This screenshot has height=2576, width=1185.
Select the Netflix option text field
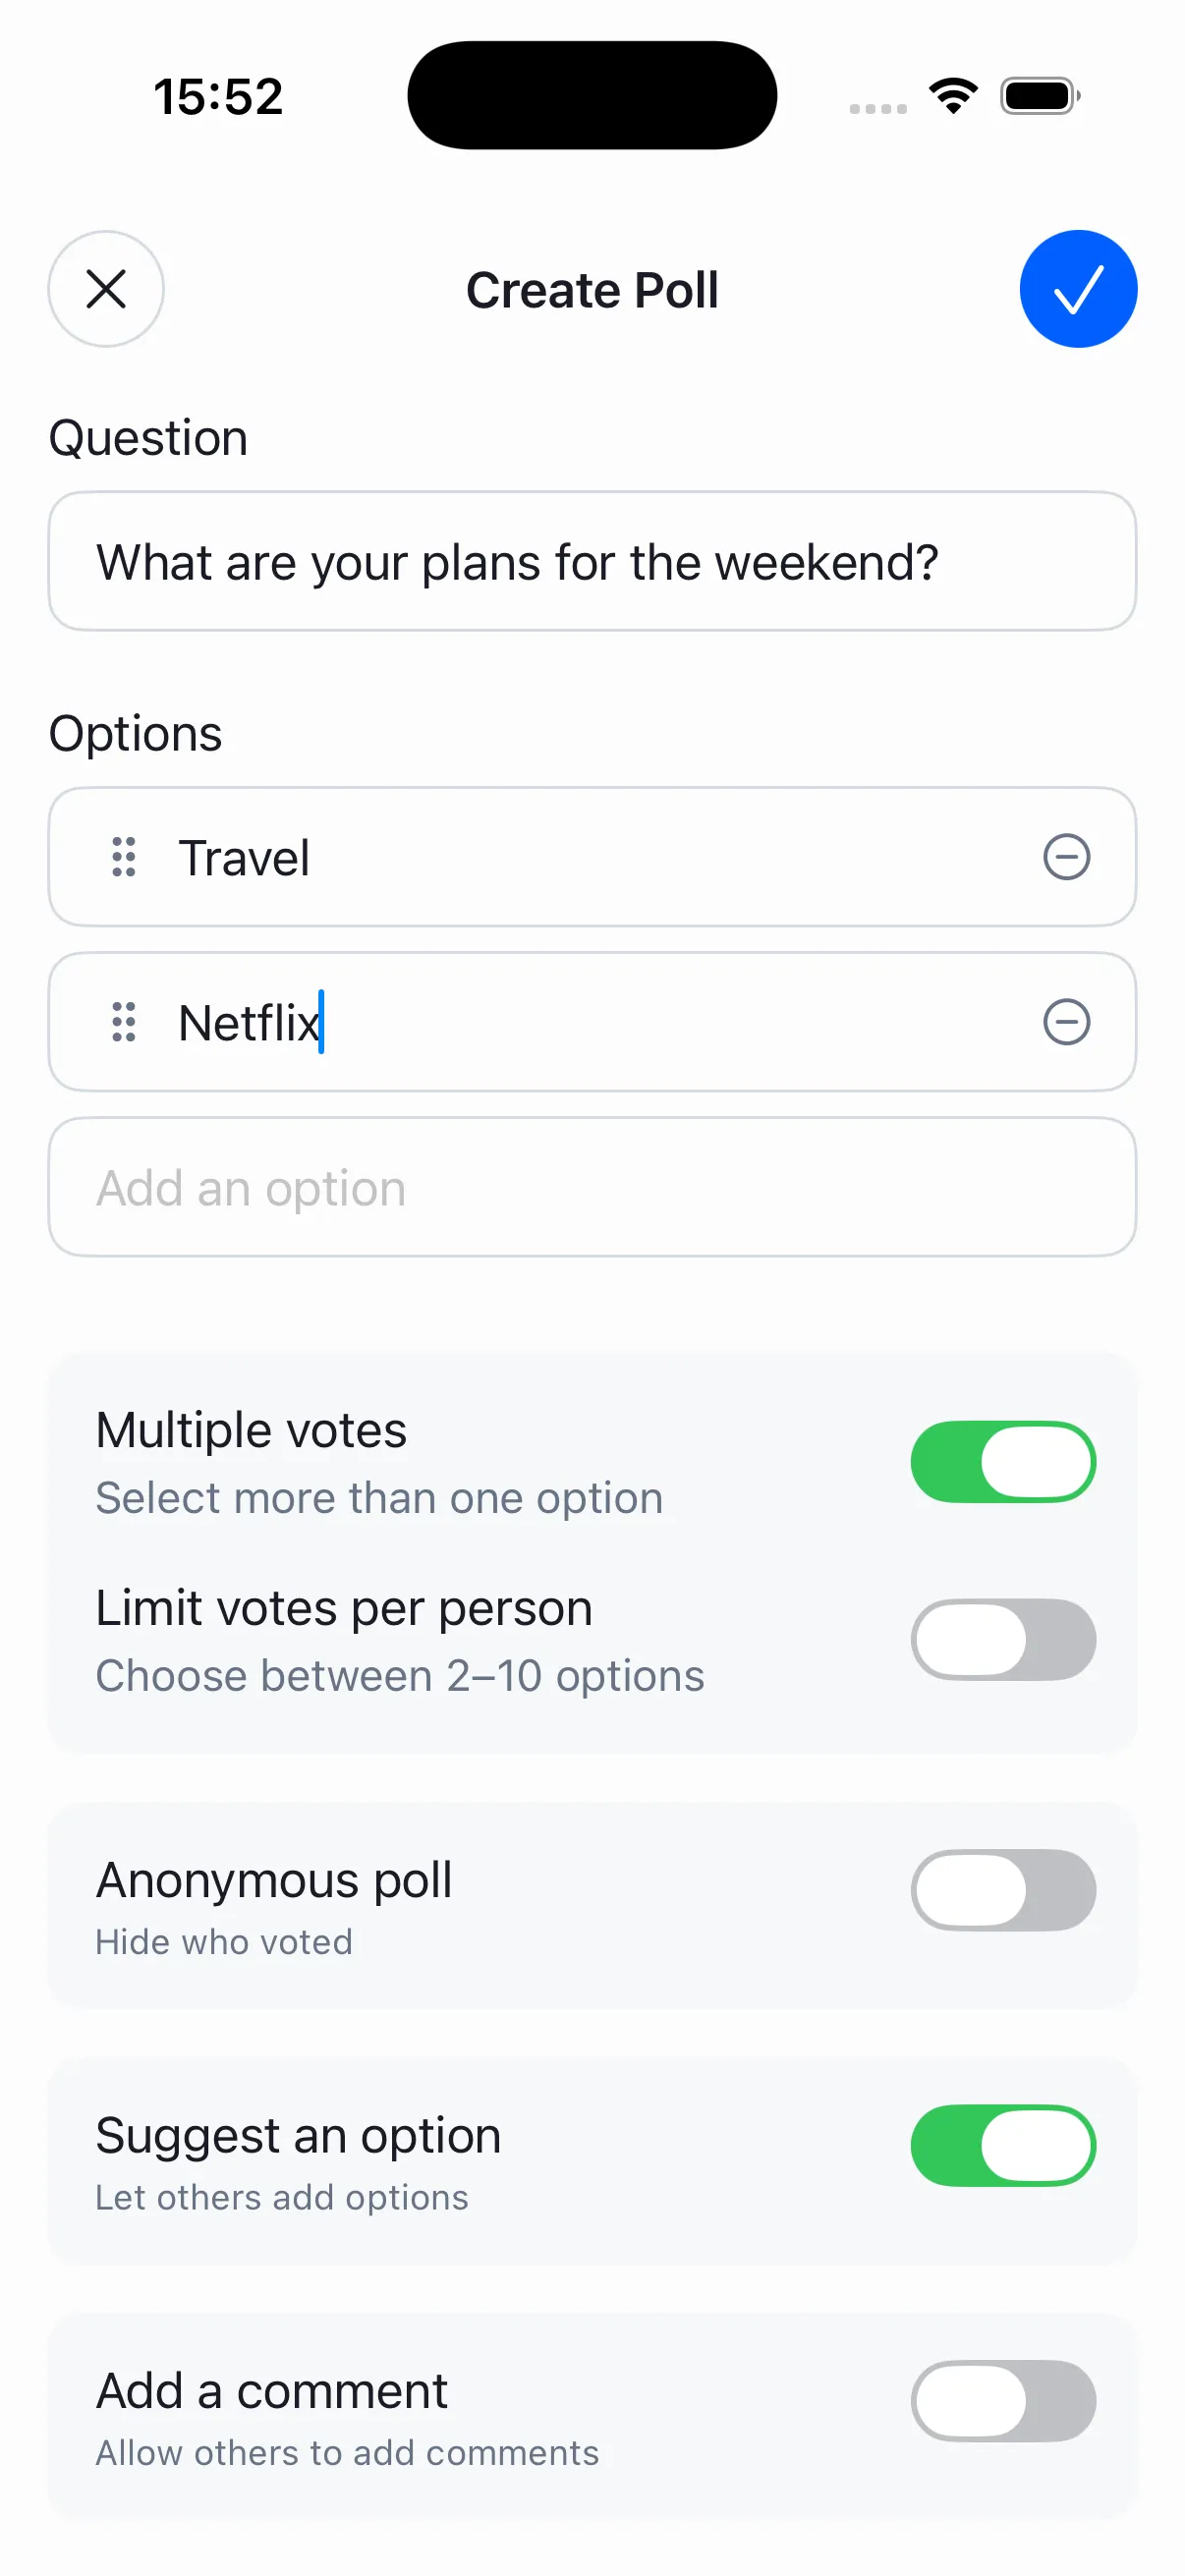tap(500, 1022)
